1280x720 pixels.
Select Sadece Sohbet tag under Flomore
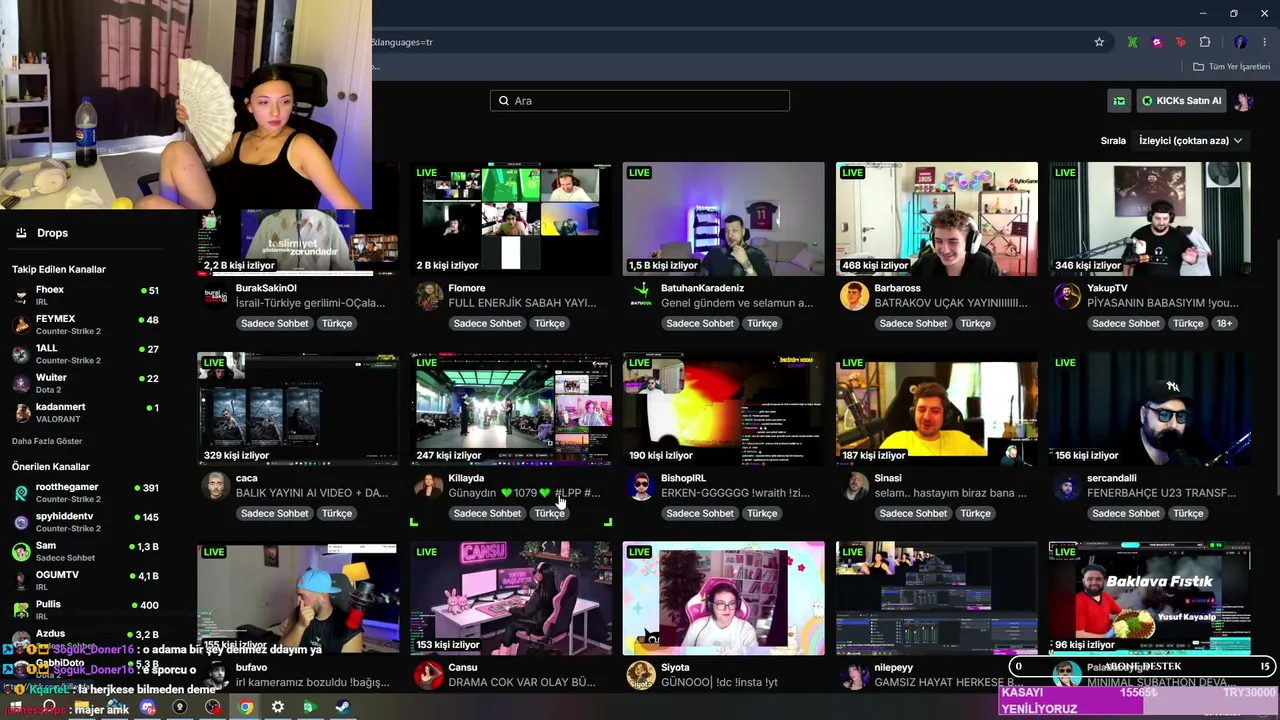click(x=487, y=323)
